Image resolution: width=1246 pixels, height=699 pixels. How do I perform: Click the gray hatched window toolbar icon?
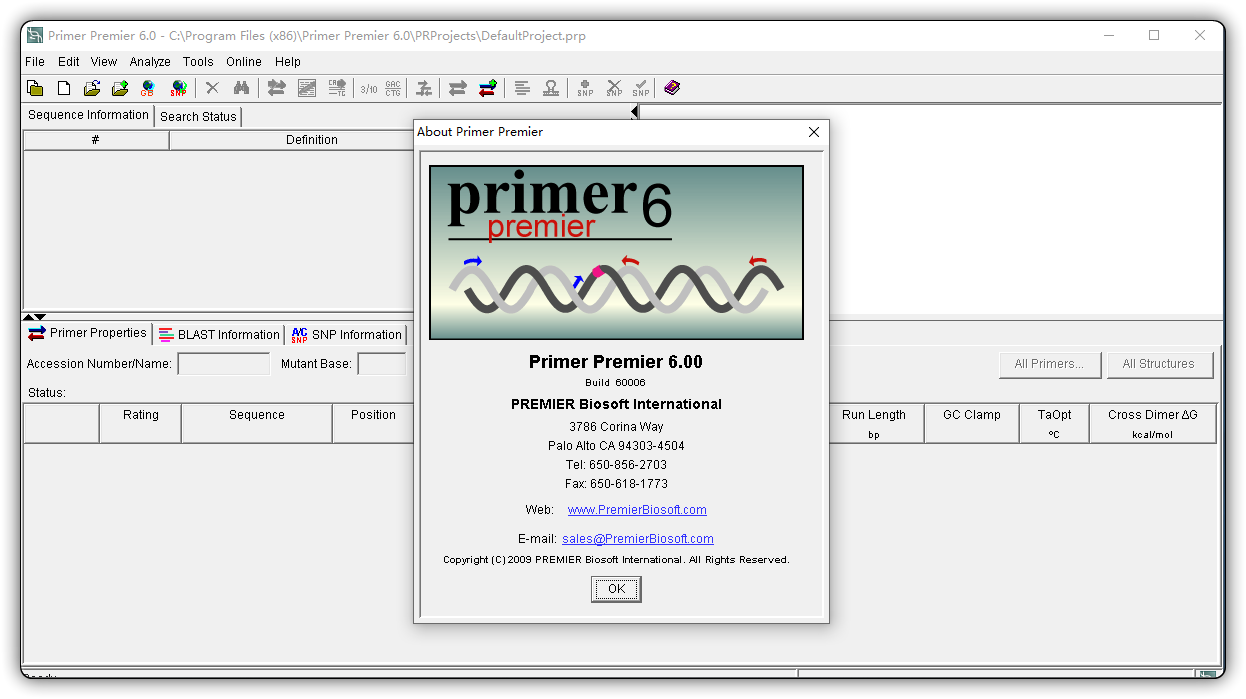coord(307,88)
